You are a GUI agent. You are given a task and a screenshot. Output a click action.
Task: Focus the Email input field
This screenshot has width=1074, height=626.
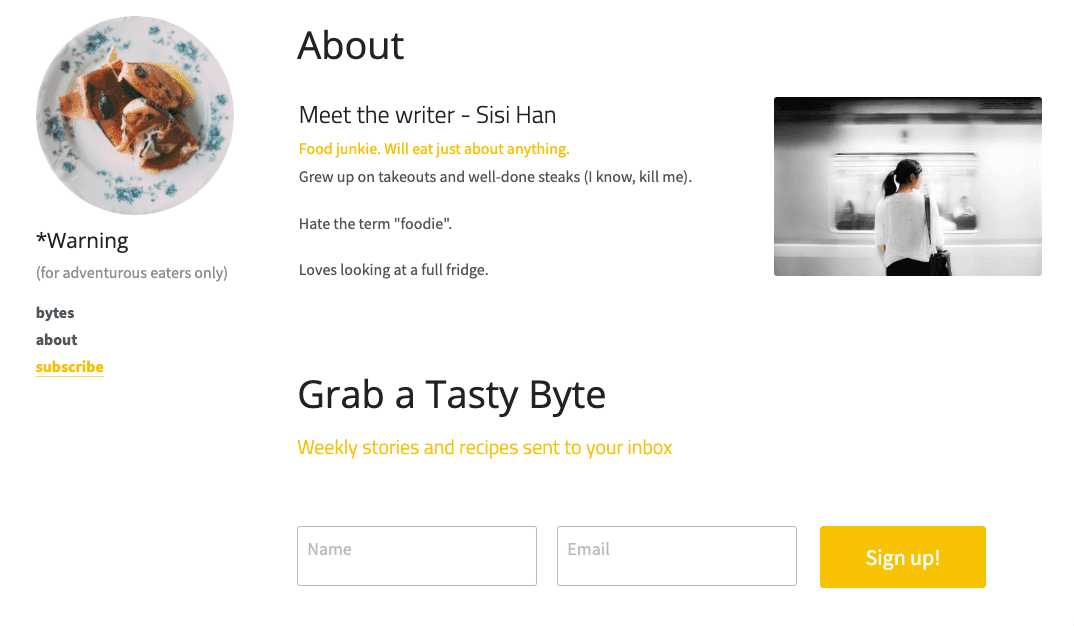[x=676, y=555]
